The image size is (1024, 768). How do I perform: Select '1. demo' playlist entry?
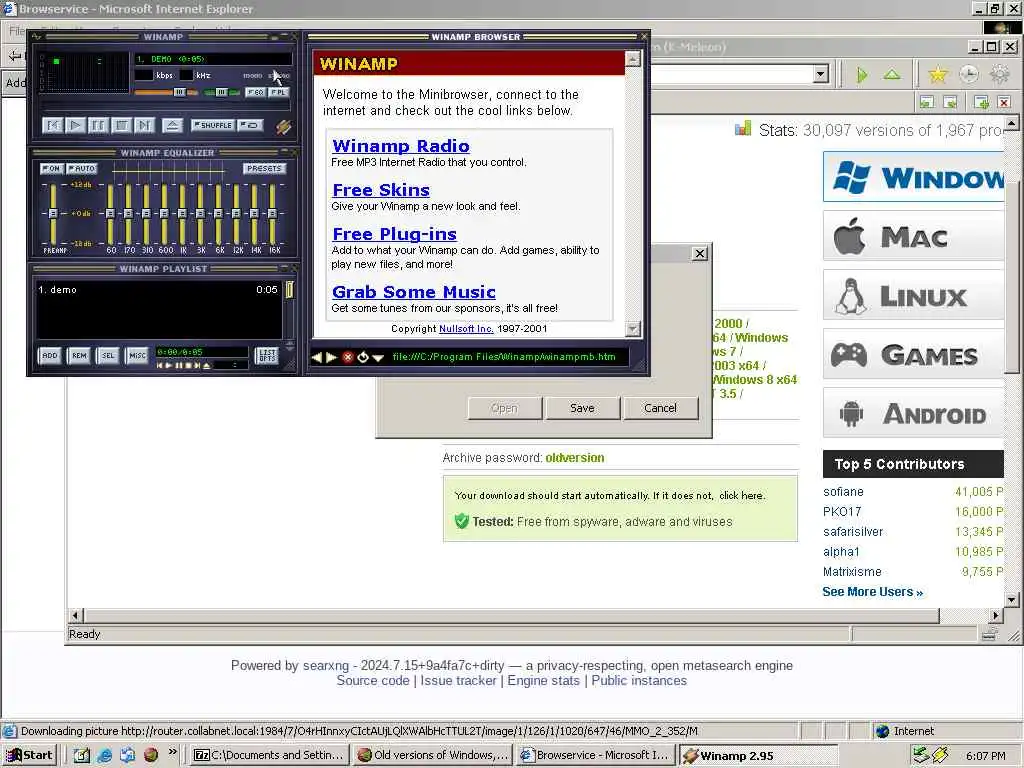pyautogui.click(x=159, y=289)
